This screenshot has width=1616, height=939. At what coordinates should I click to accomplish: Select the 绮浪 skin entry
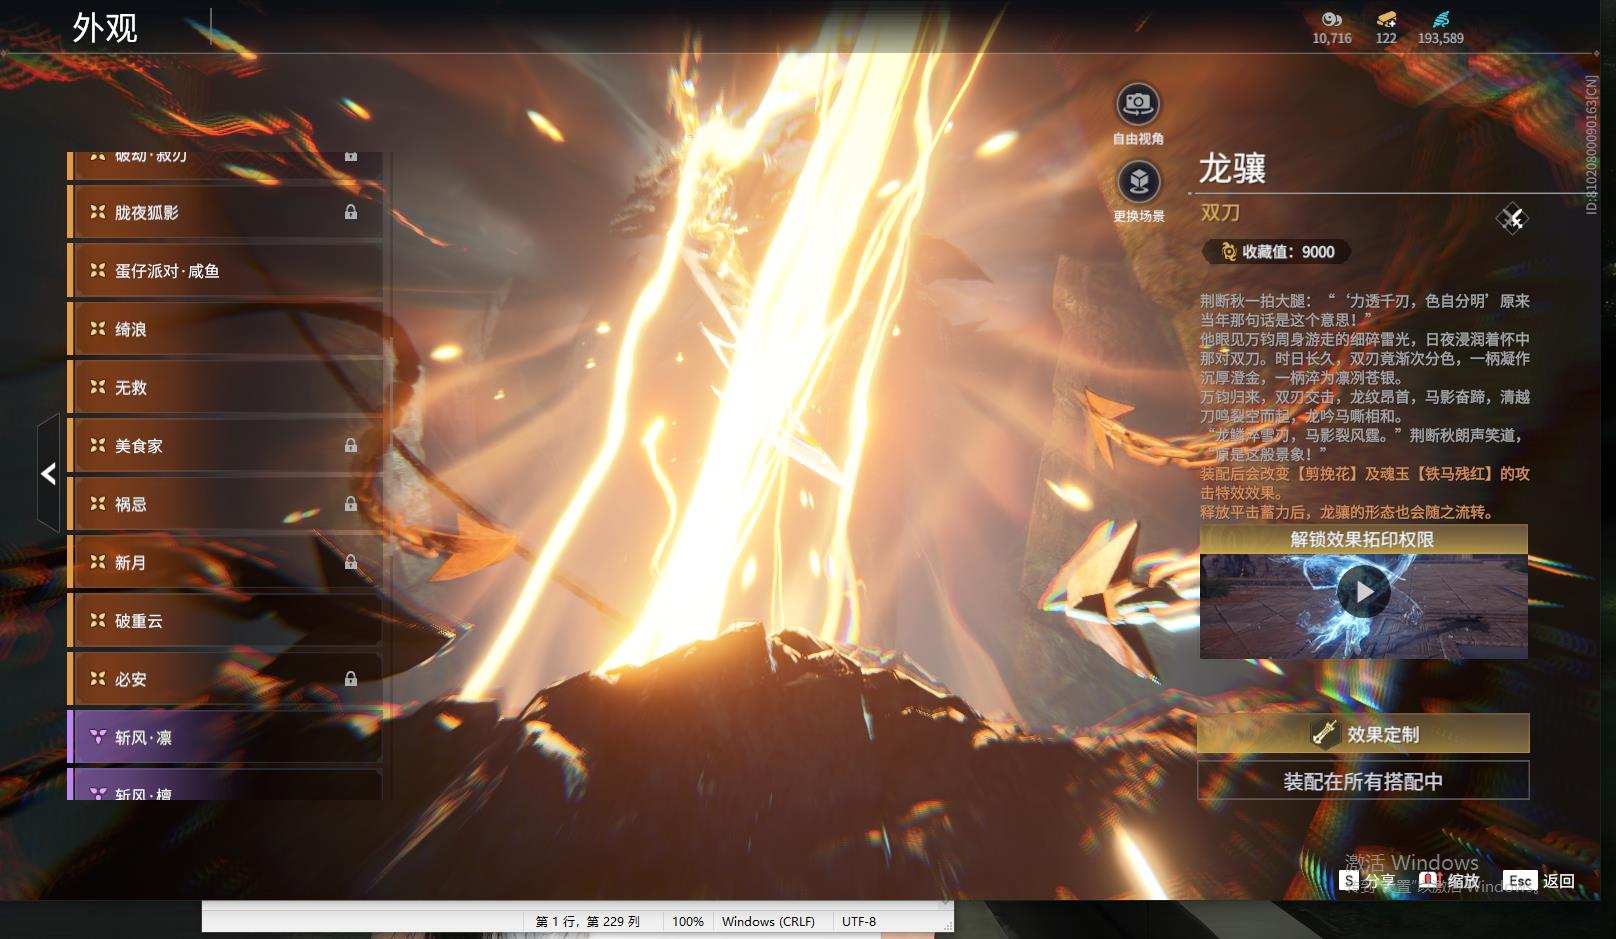[225, 328]
